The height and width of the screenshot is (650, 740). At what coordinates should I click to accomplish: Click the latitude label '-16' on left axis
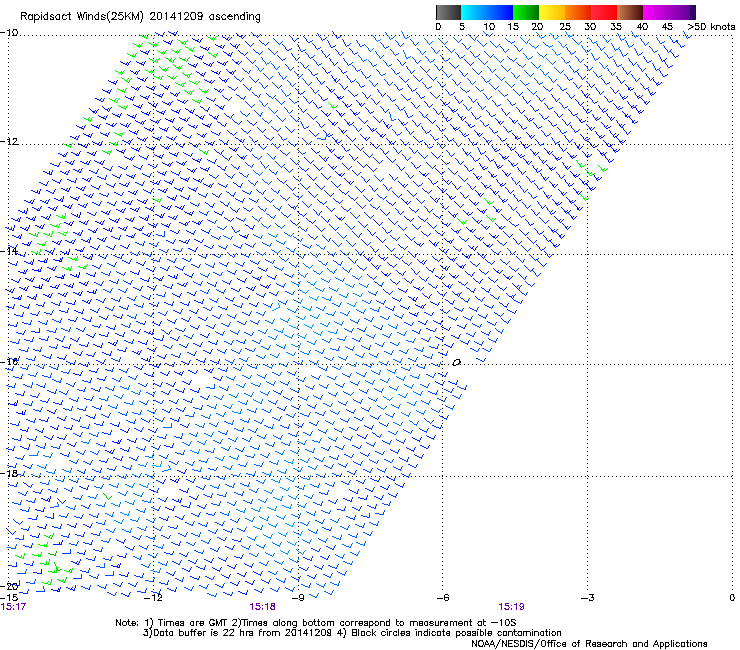tap(9, 362)
